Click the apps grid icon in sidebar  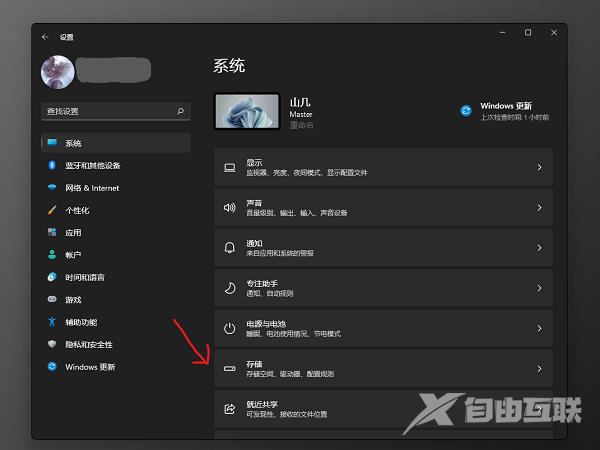point(52,232)
